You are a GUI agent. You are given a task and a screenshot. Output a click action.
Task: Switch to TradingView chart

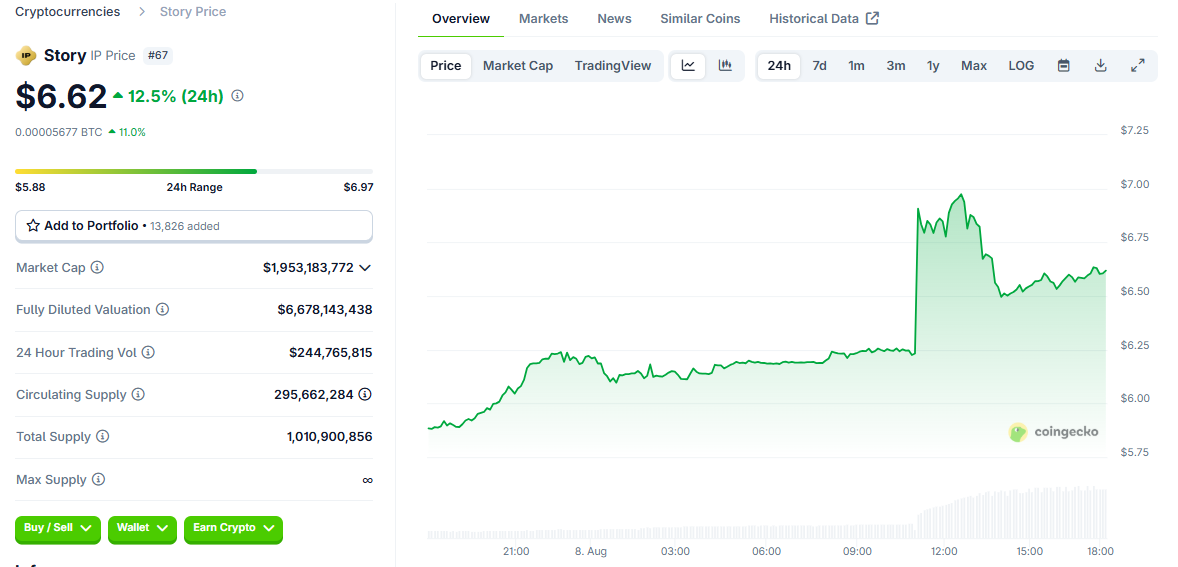click(x=613, y=65)
